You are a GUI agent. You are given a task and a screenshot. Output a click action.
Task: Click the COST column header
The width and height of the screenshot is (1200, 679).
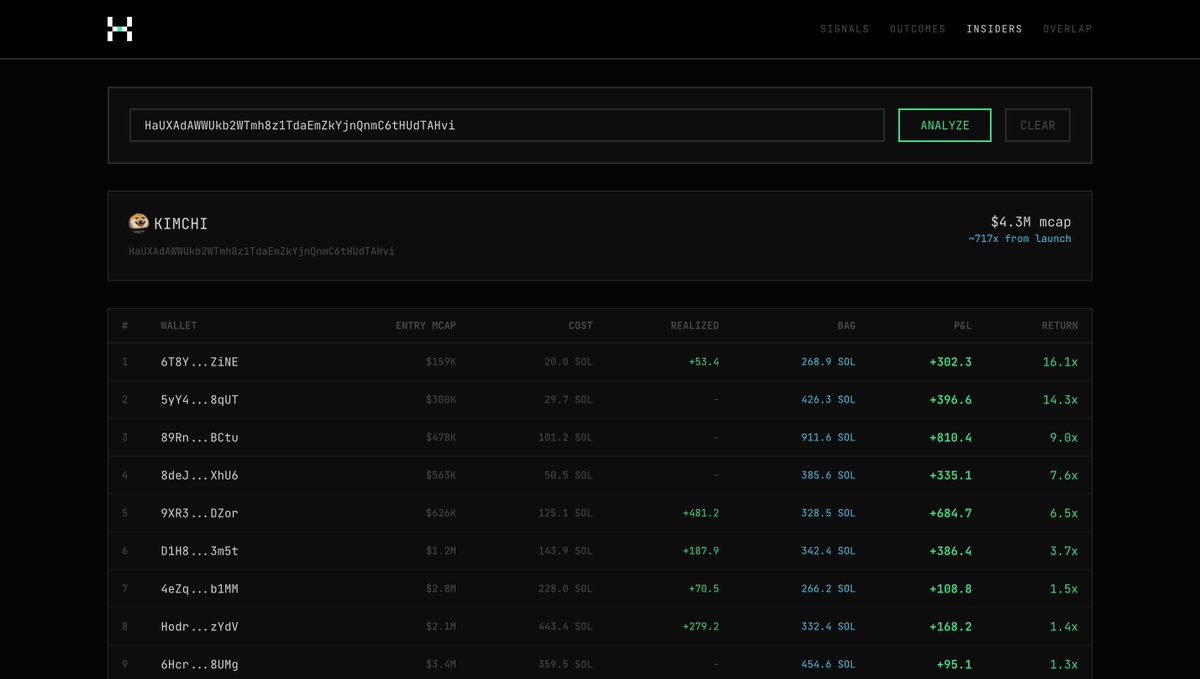pyautogui.click(x=580, y=326)
